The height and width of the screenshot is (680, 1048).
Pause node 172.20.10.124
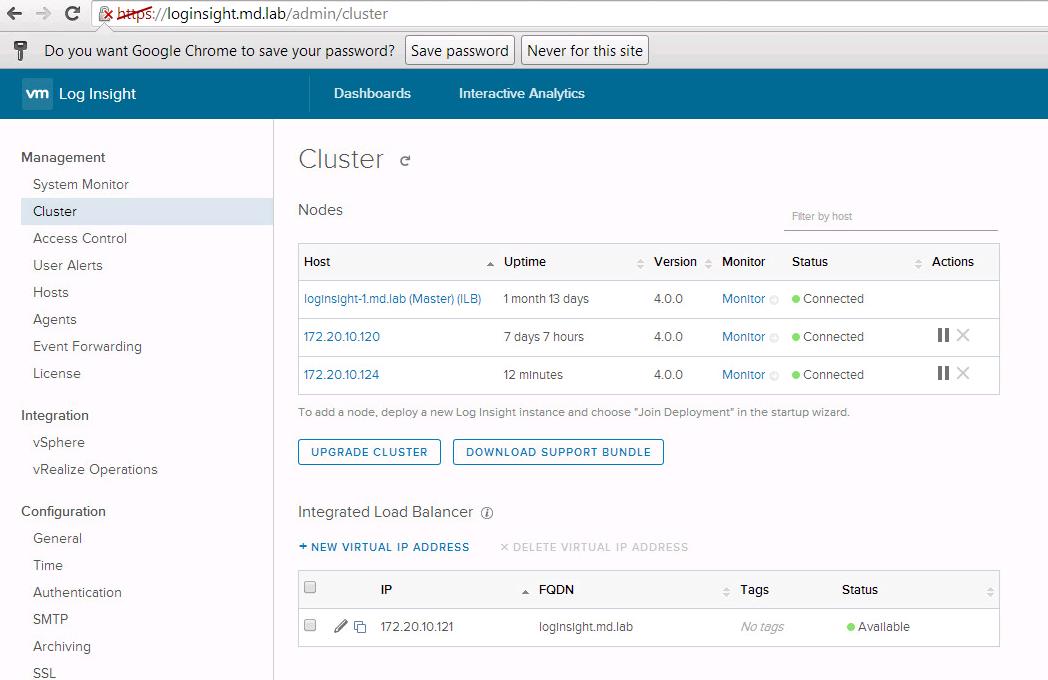point(942,373)
